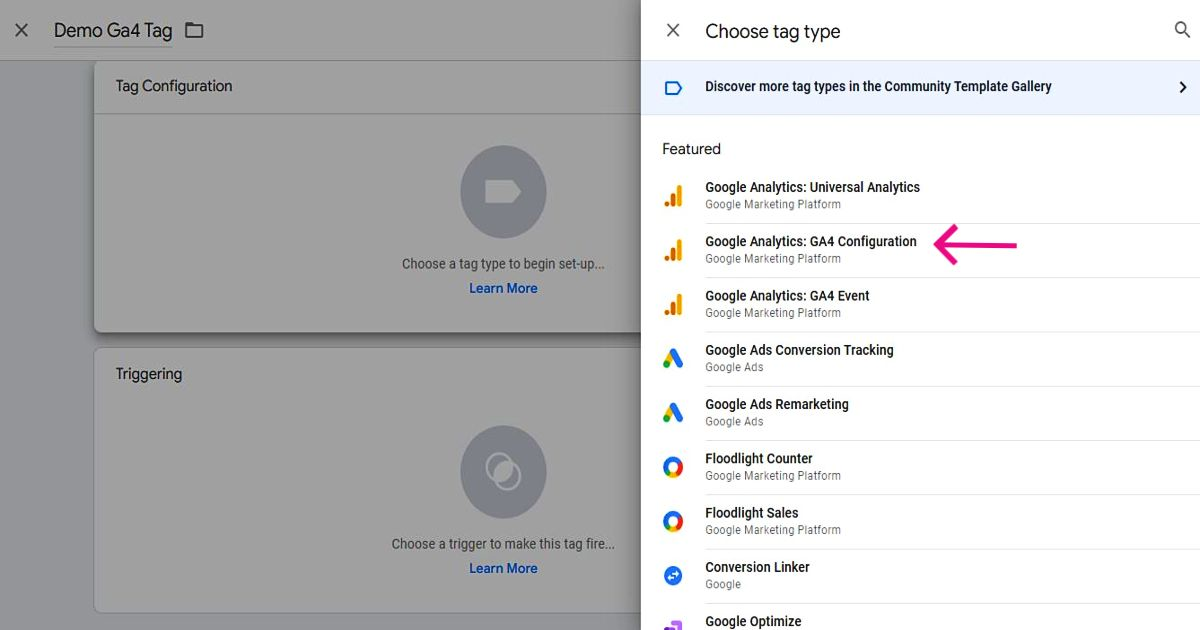Click the Google Optimize purple icon

(673, 625)
